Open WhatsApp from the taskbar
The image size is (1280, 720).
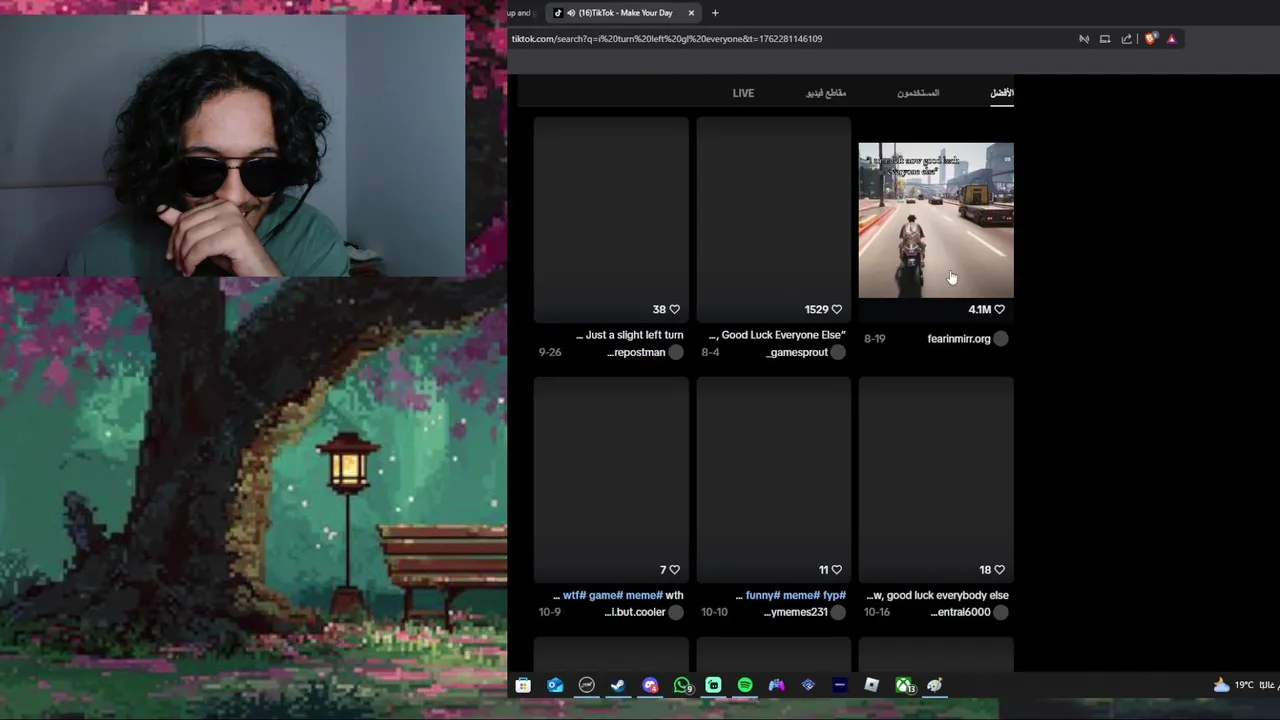[682, 685]
